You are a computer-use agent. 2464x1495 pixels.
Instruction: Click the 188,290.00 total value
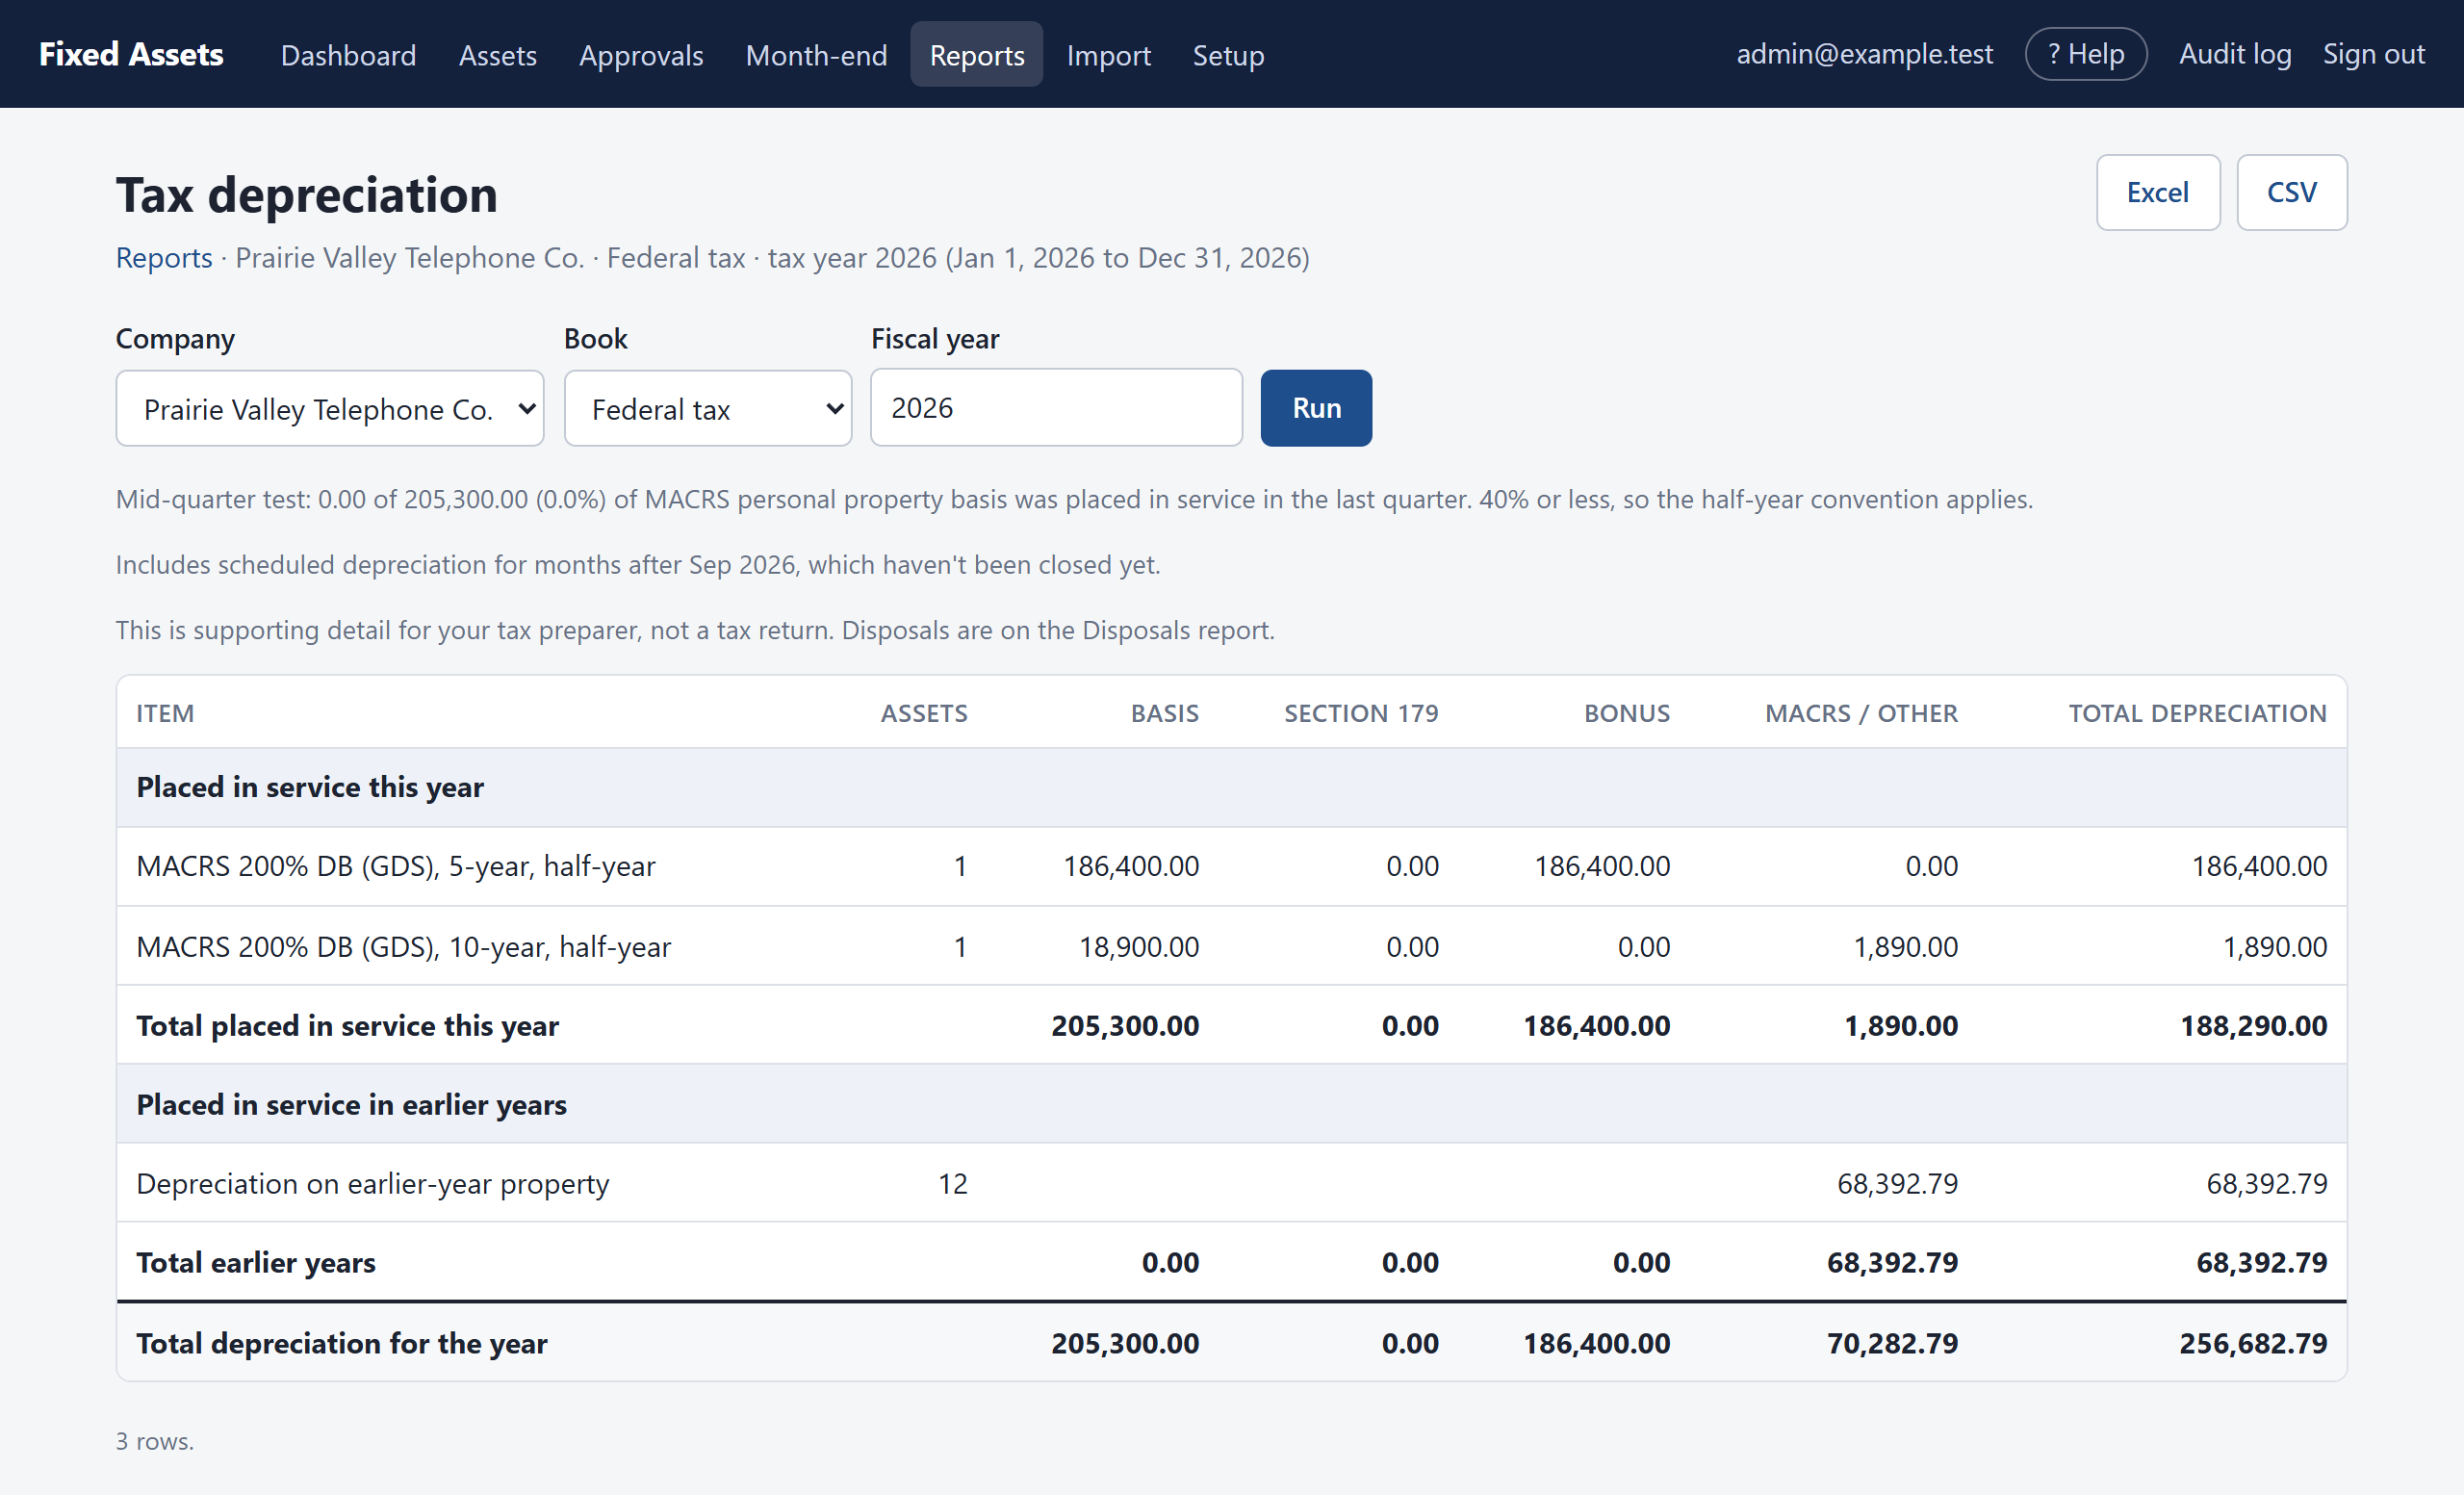[2254, 1025]
